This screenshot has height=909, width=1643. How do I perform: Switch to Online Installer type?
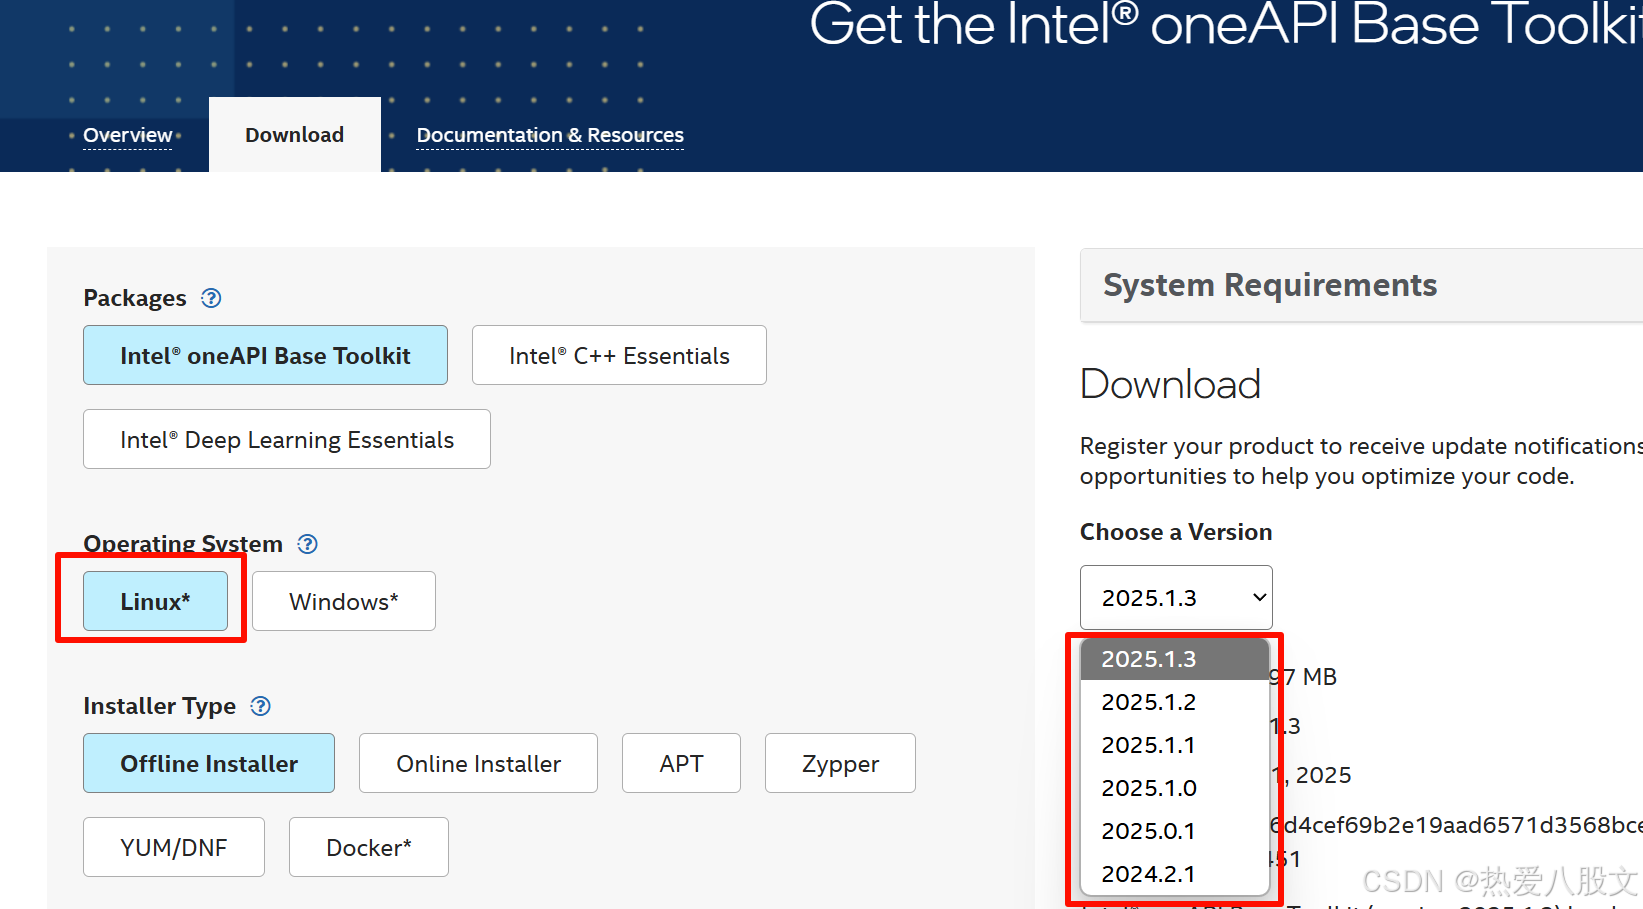478,763
